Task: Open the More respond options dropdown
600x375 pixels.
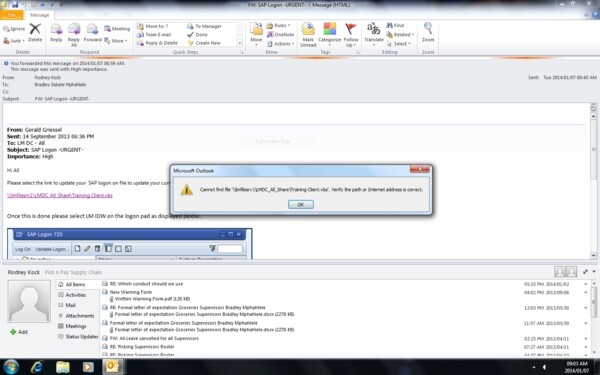Action: pyautogui.click(x=116, y=41)
